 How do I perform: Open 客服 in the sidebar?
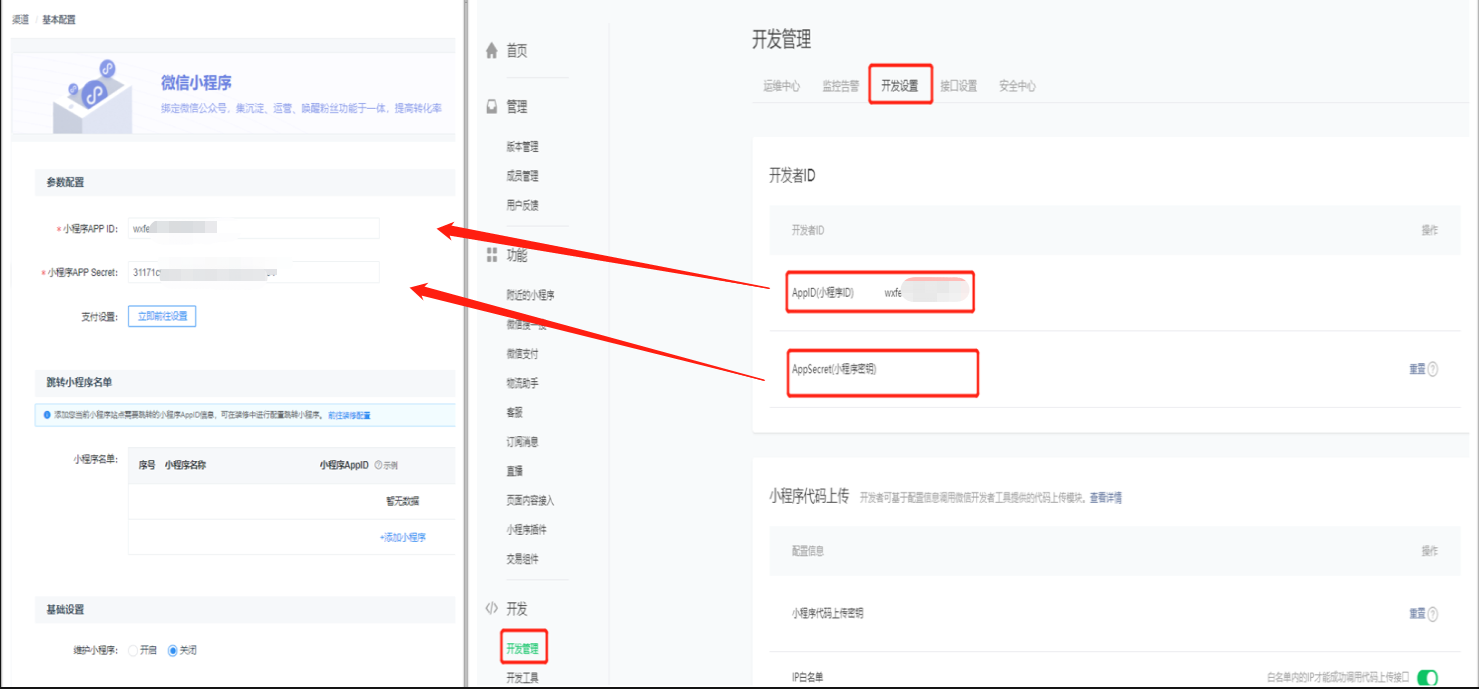tap(514, 412)
